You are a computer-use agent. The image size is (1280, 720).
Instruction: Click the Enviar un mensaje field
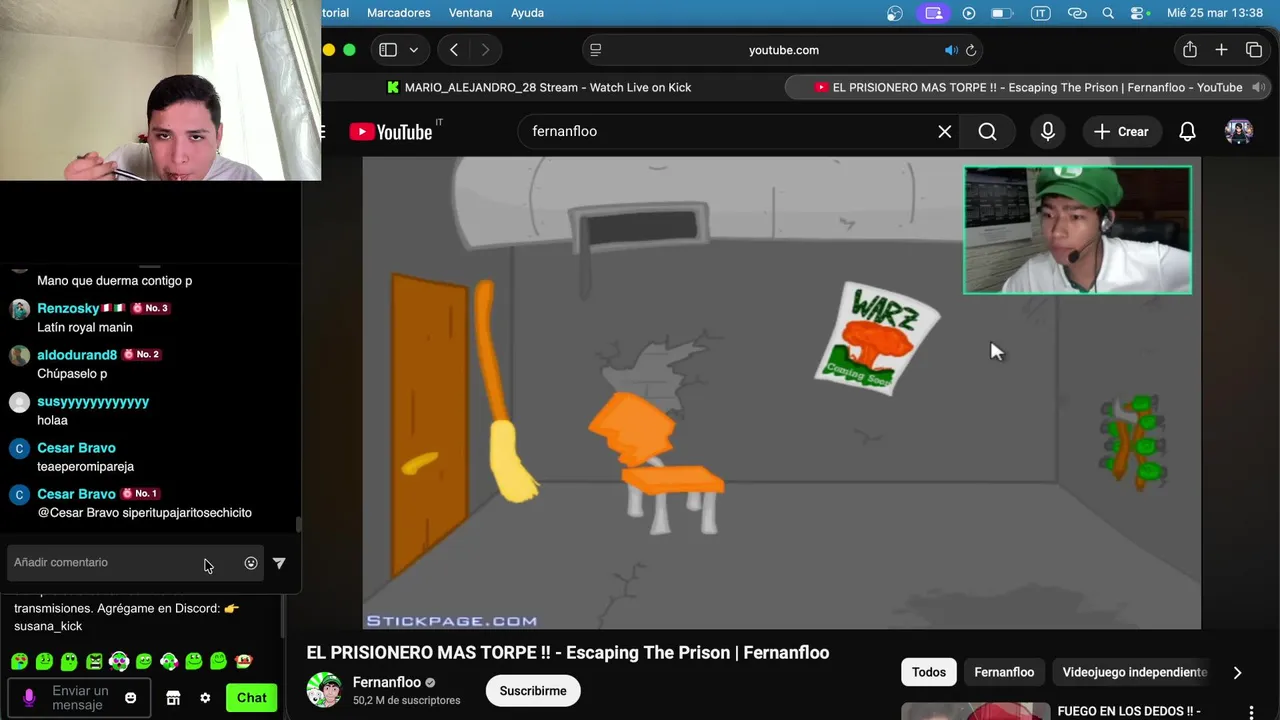click(80, 698)
